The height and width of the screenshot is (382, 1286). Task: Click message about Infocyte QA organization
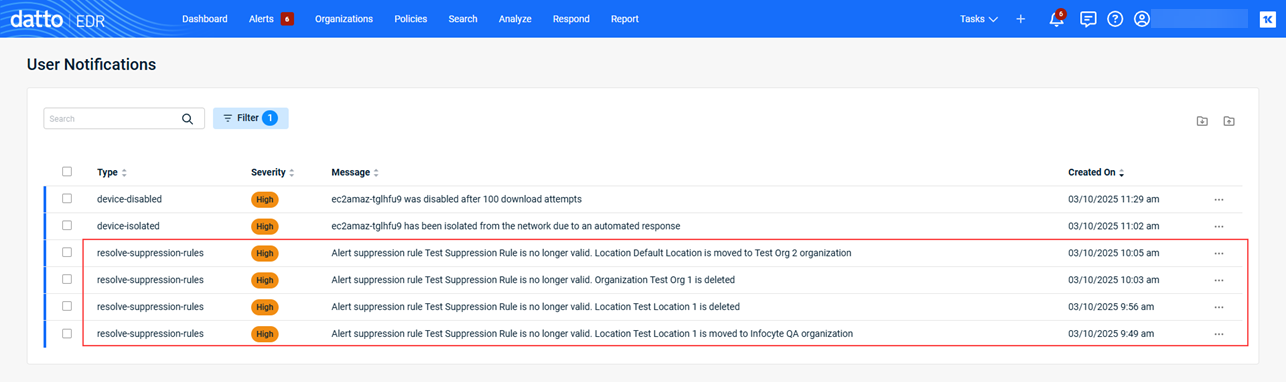click(x=592, y=334)
